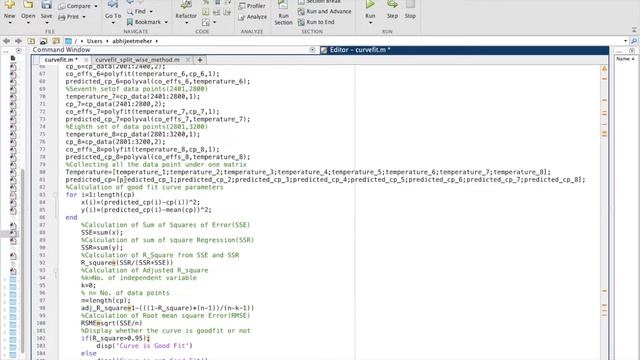Click the Stop icon

[x=410, y=4]
